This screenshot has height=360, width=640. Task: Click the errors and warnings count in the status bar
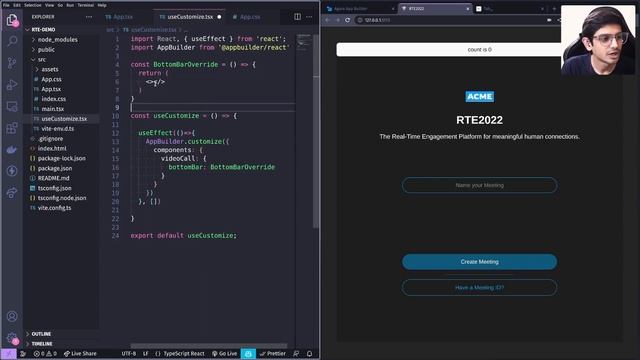tap(45, 354)
